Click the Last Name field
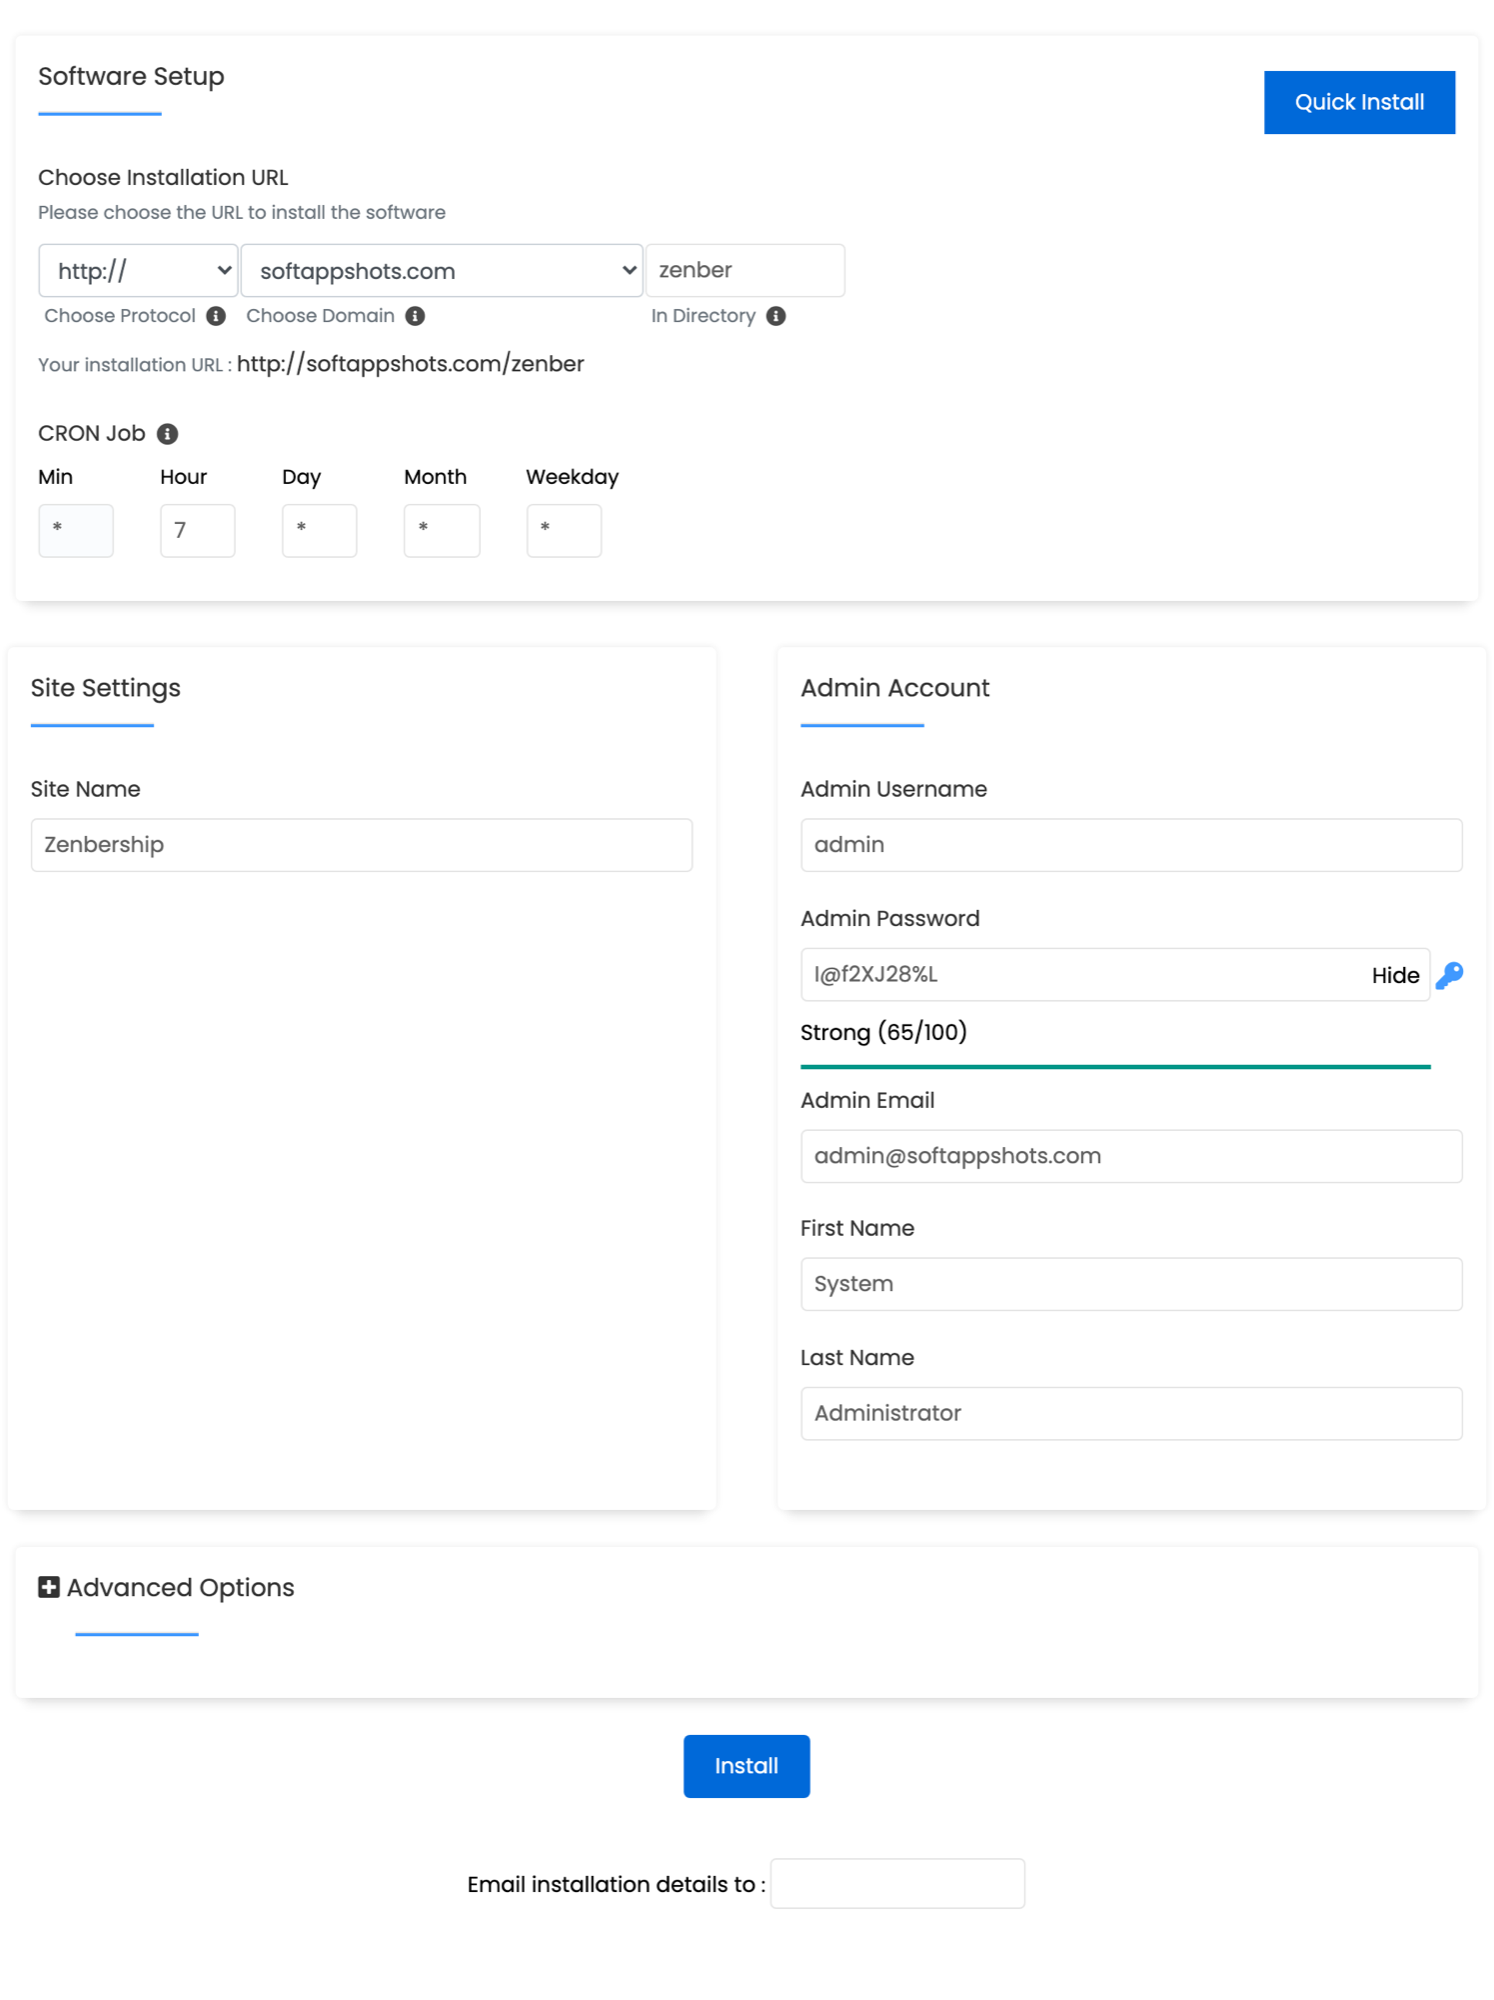 (1132, 1414)
